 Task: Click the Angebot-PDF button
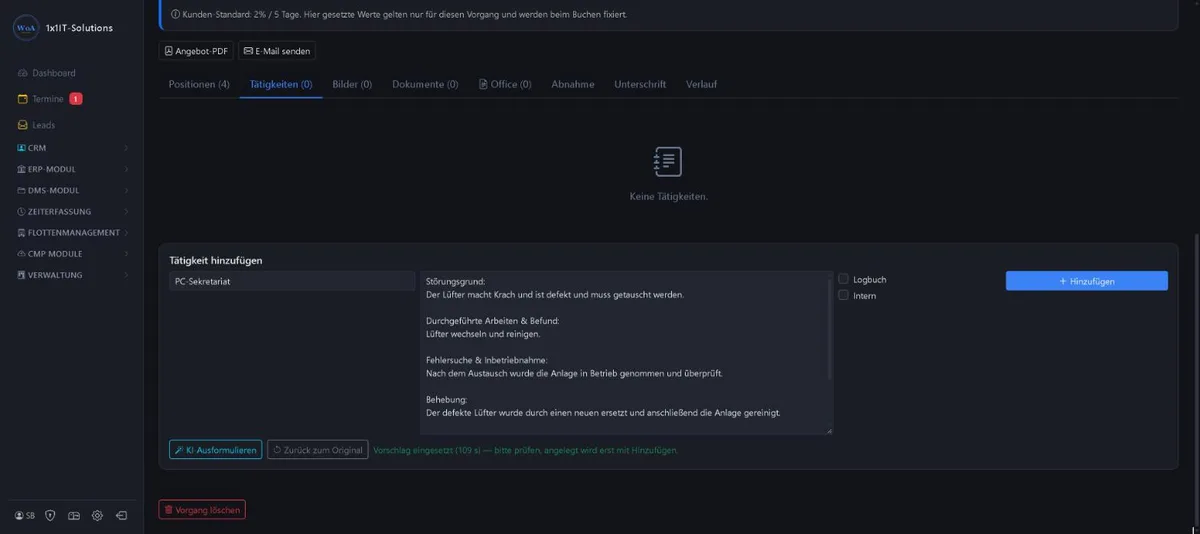tap(196, 51)
